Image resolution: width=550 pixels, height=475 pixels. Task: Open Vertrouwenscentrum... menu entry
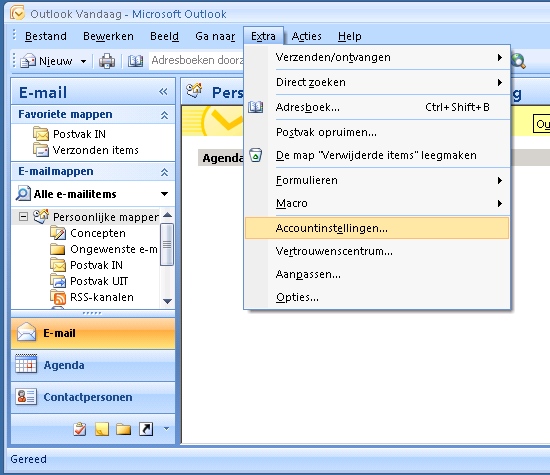[377, 251]
